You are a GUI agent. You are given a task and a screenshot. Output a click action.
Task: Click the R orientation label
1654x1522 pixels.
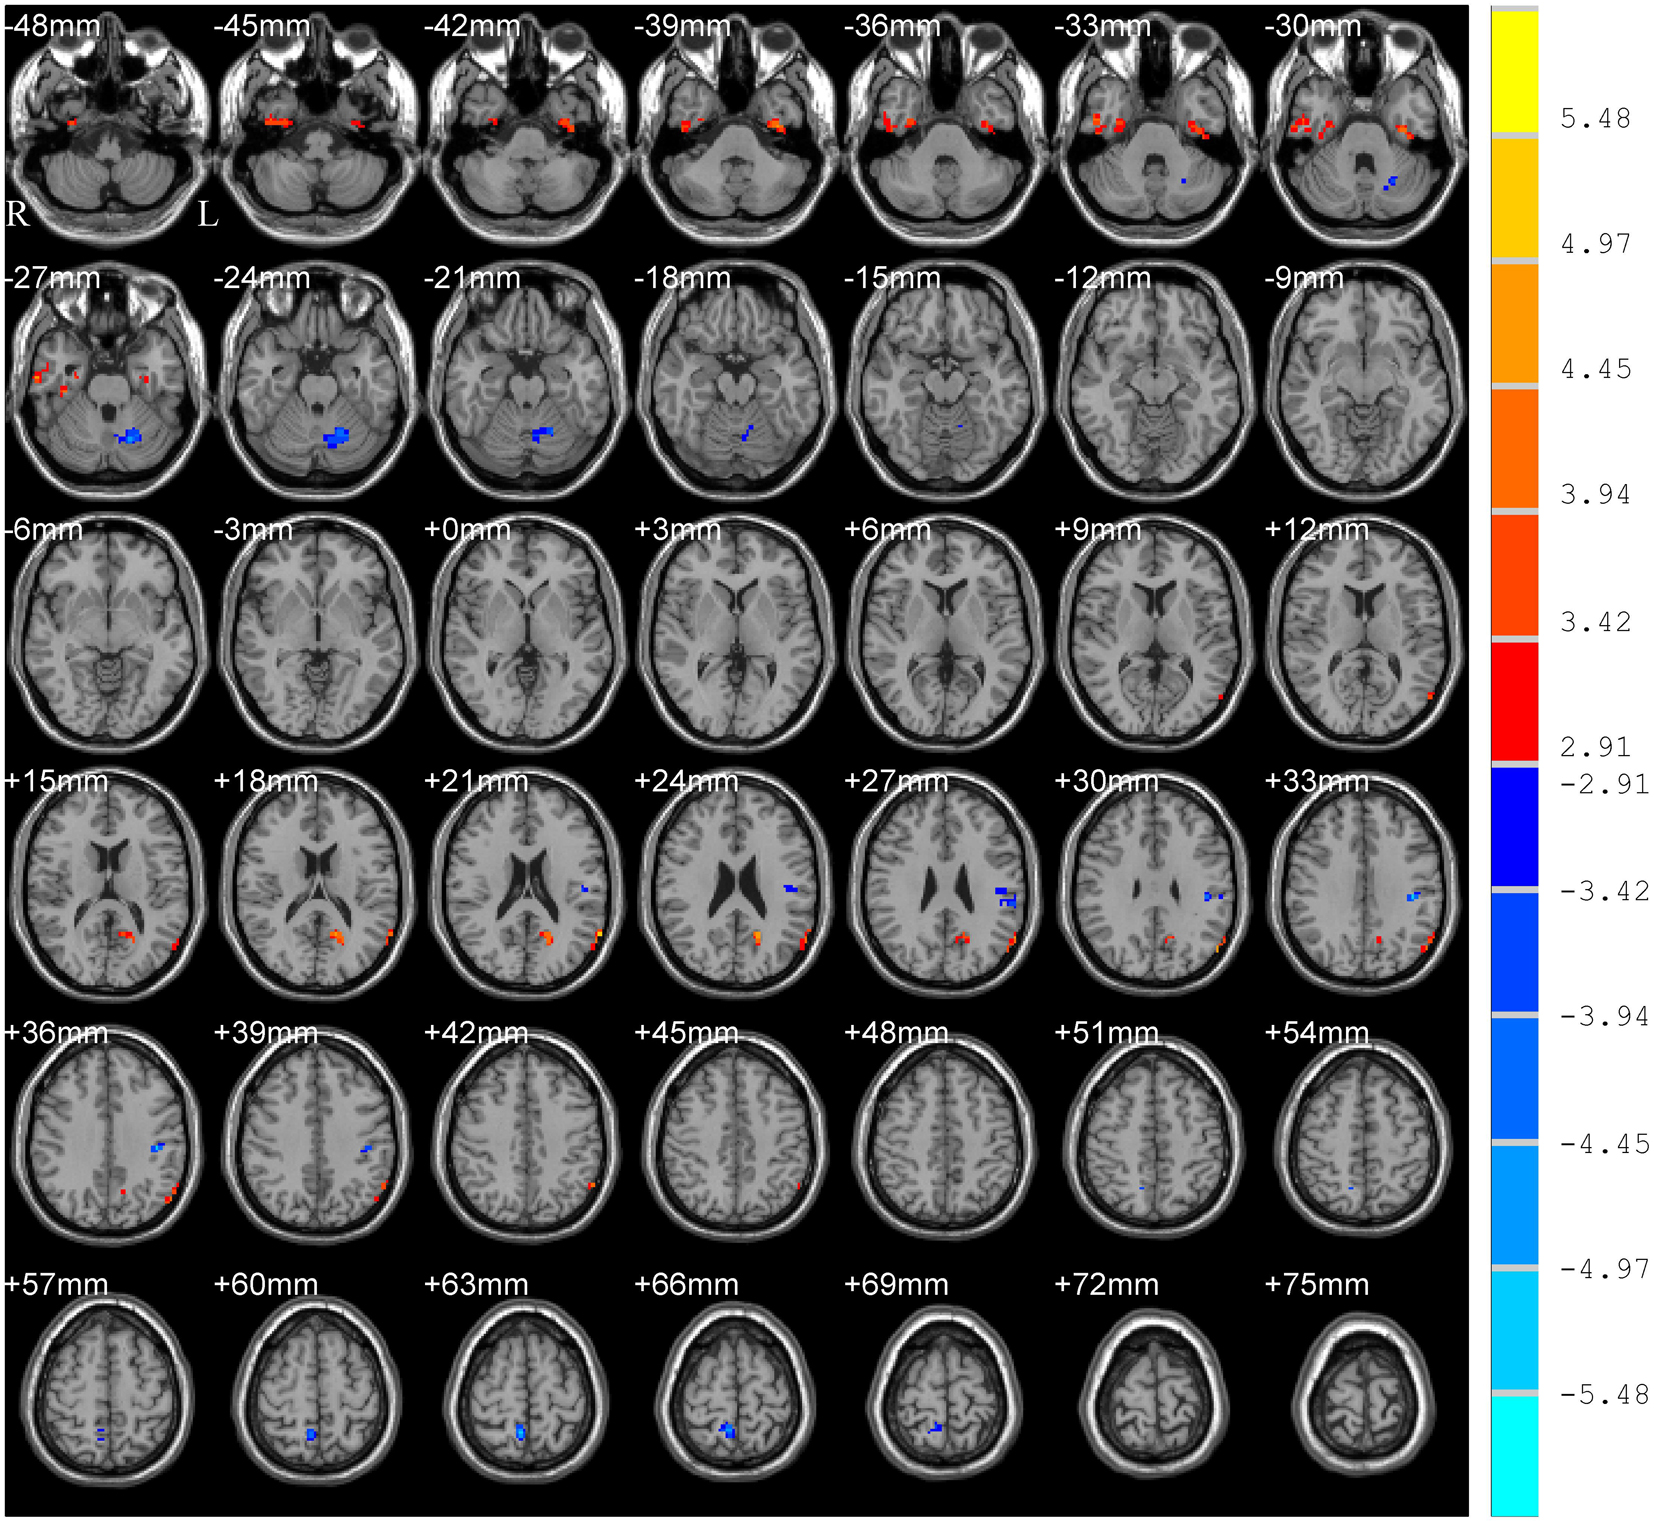(x=17, y=214)
